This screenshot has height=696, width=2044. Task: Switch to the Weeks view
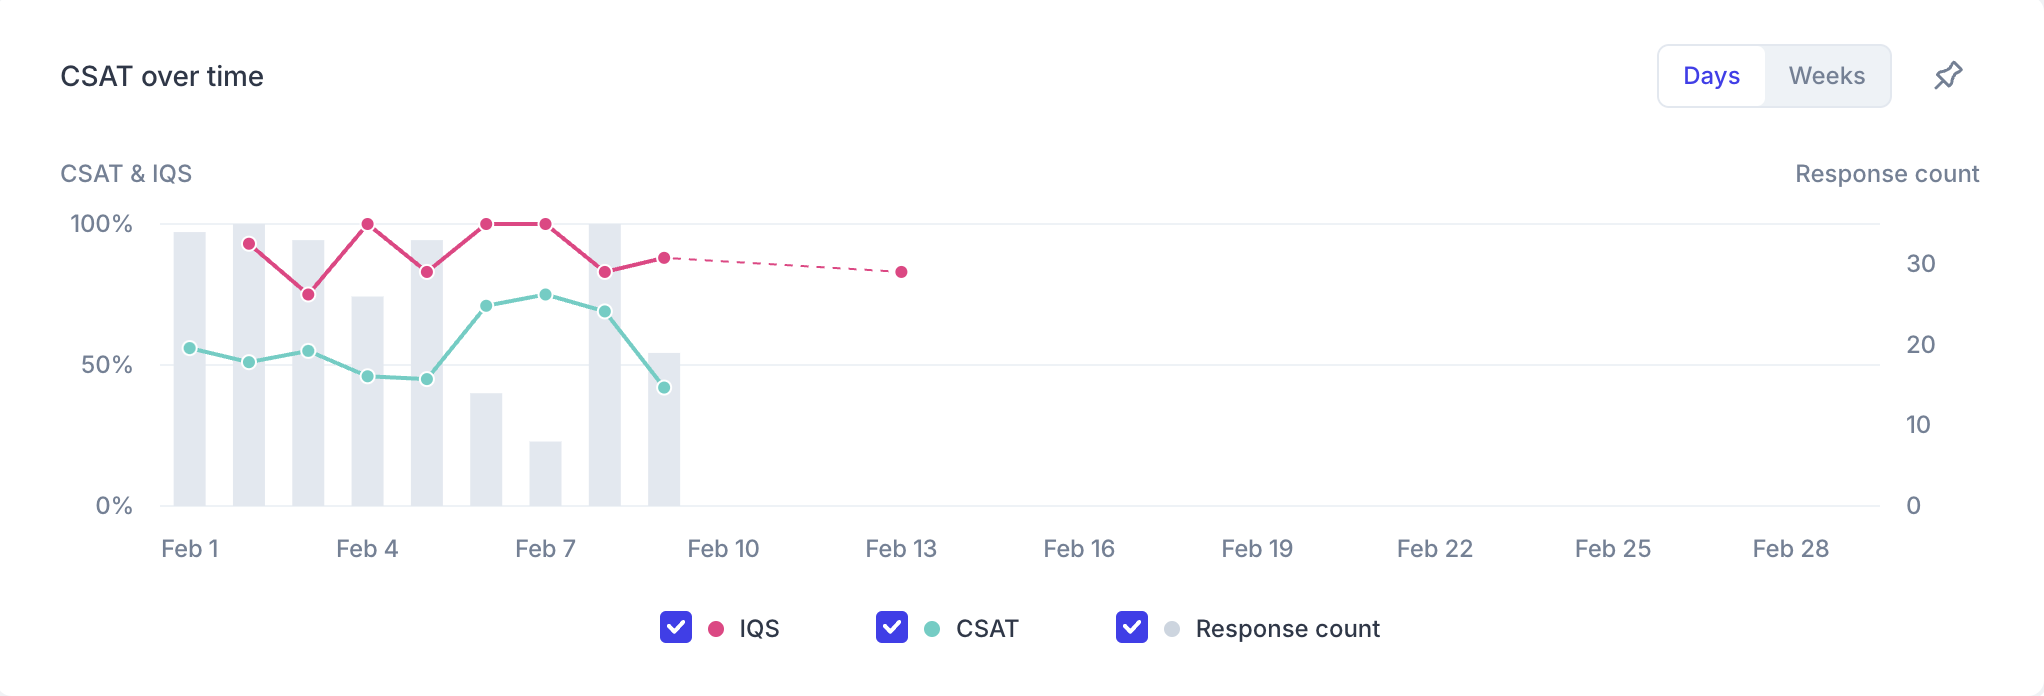1827,76
